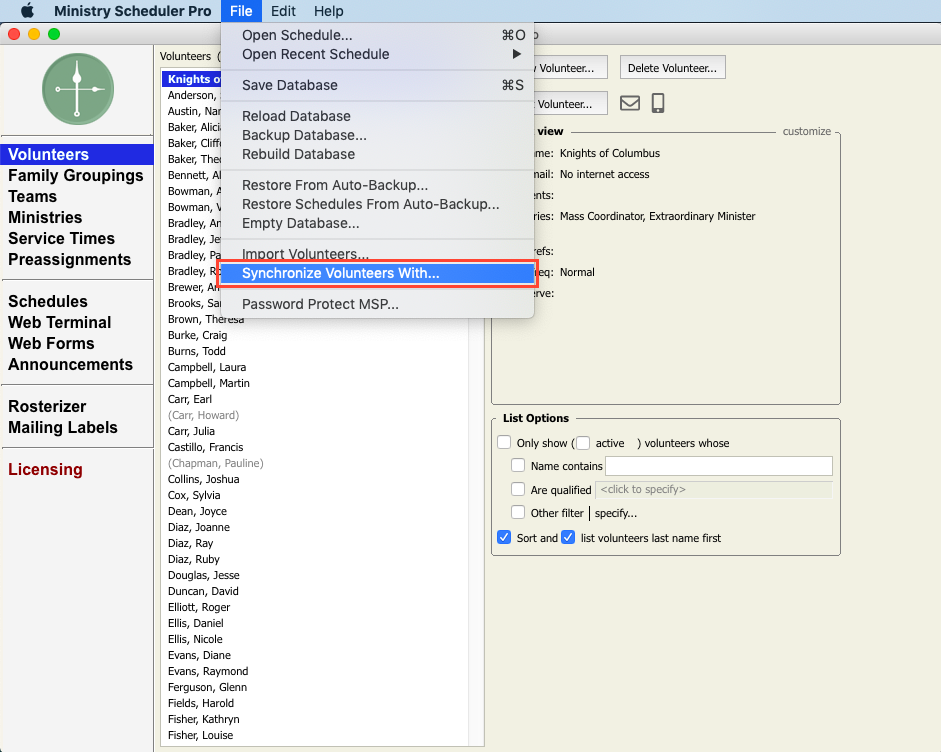Choose Open Schedule... from the File menu

(377, 35)
